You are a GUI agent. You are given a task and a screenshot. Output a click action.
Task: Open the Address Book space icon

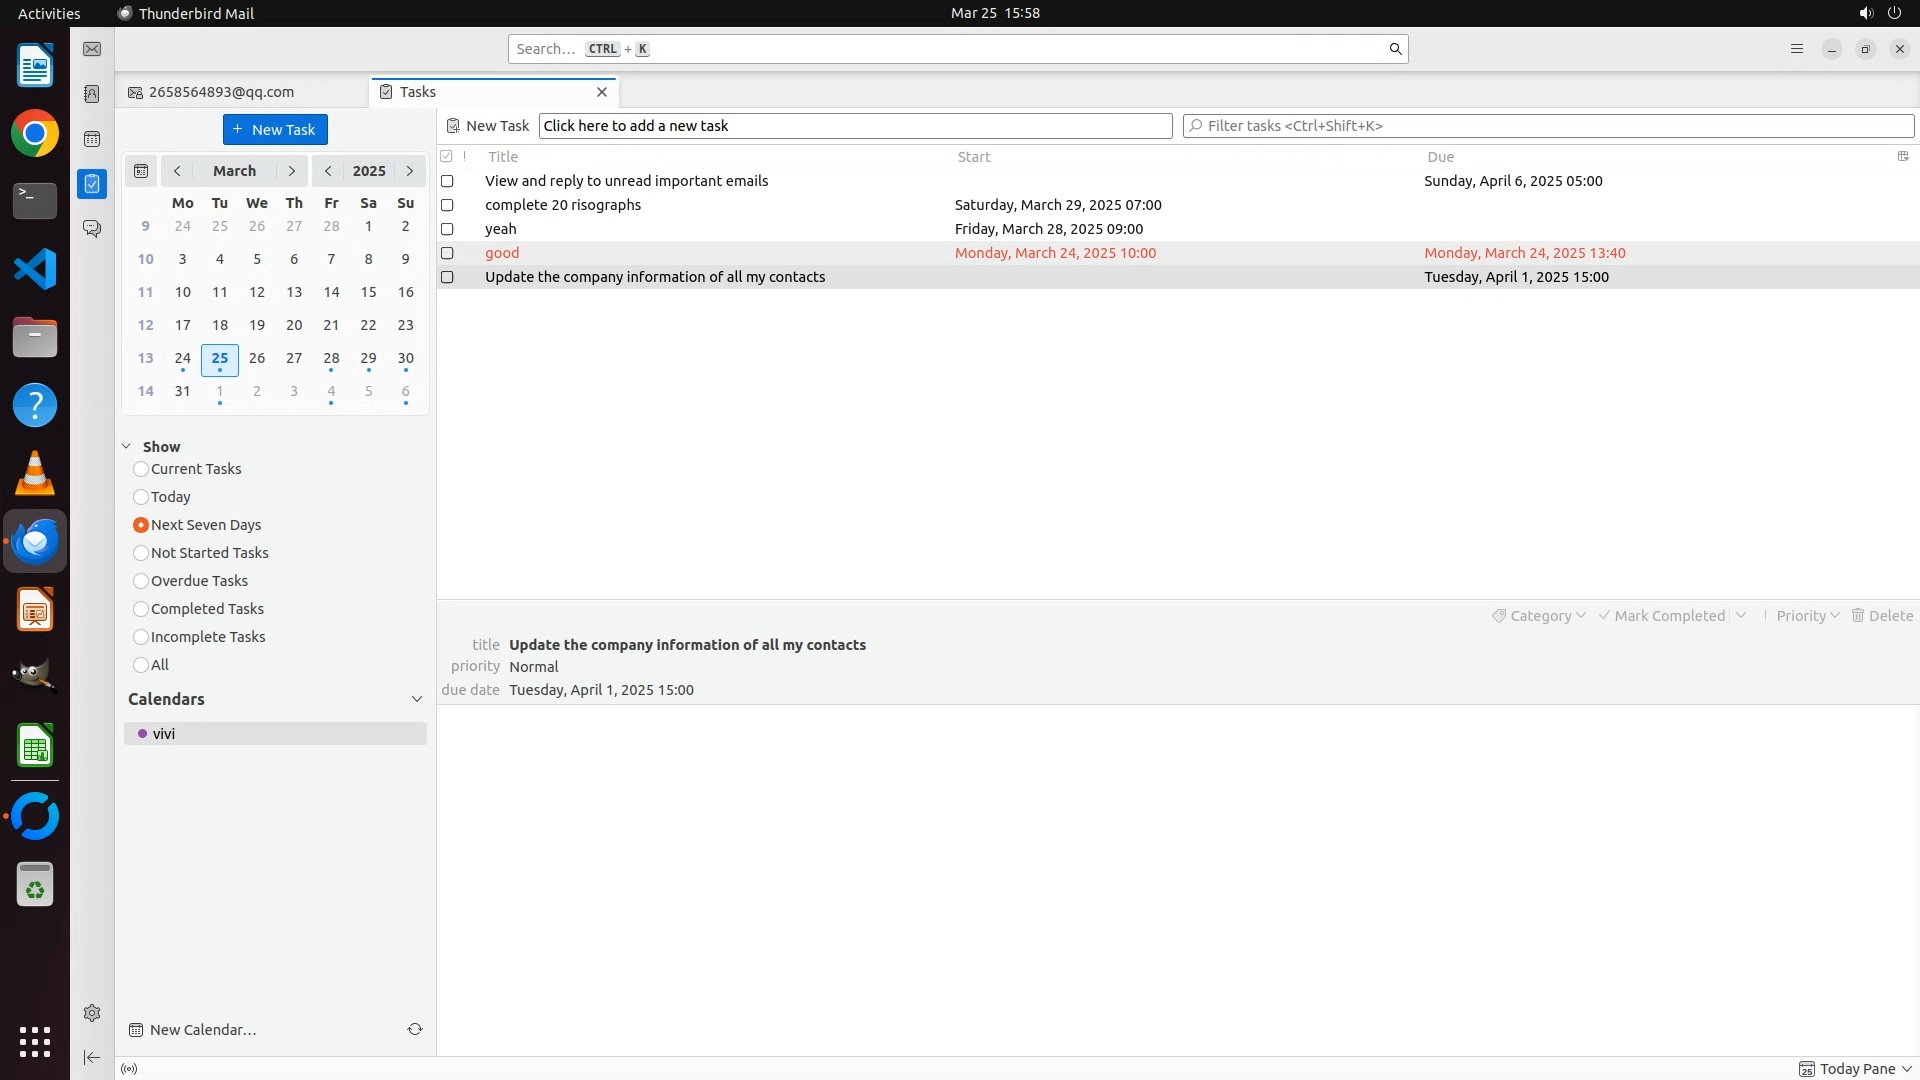coord(92,94)
